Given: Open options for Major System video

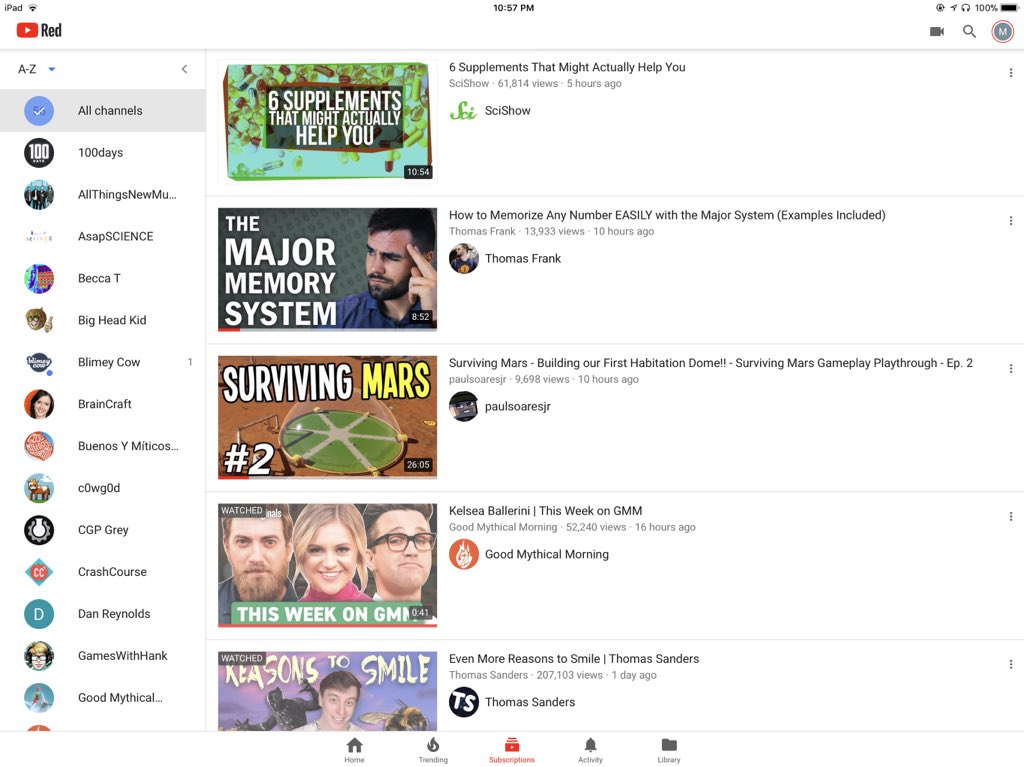Looking at the screenshot, I should pyautogui.click(x=1010, y=221).
